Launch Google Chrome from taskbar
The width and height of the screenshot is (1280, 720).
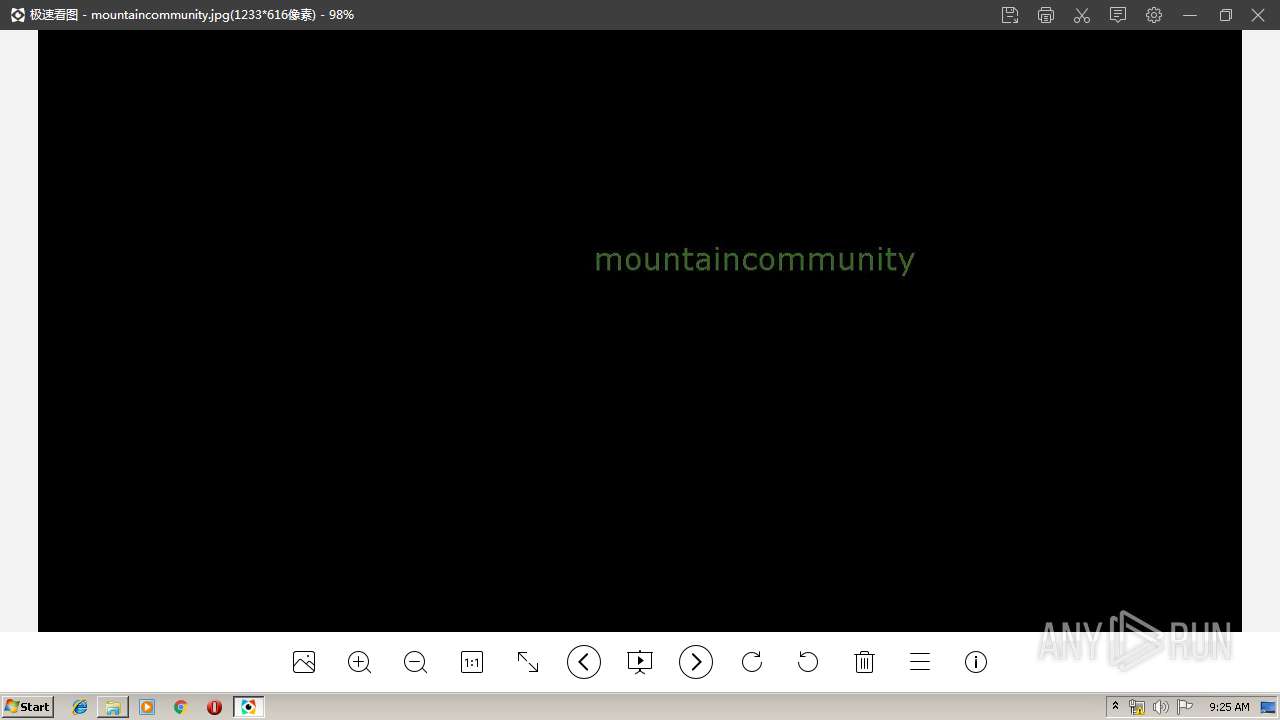click(180, 707)
